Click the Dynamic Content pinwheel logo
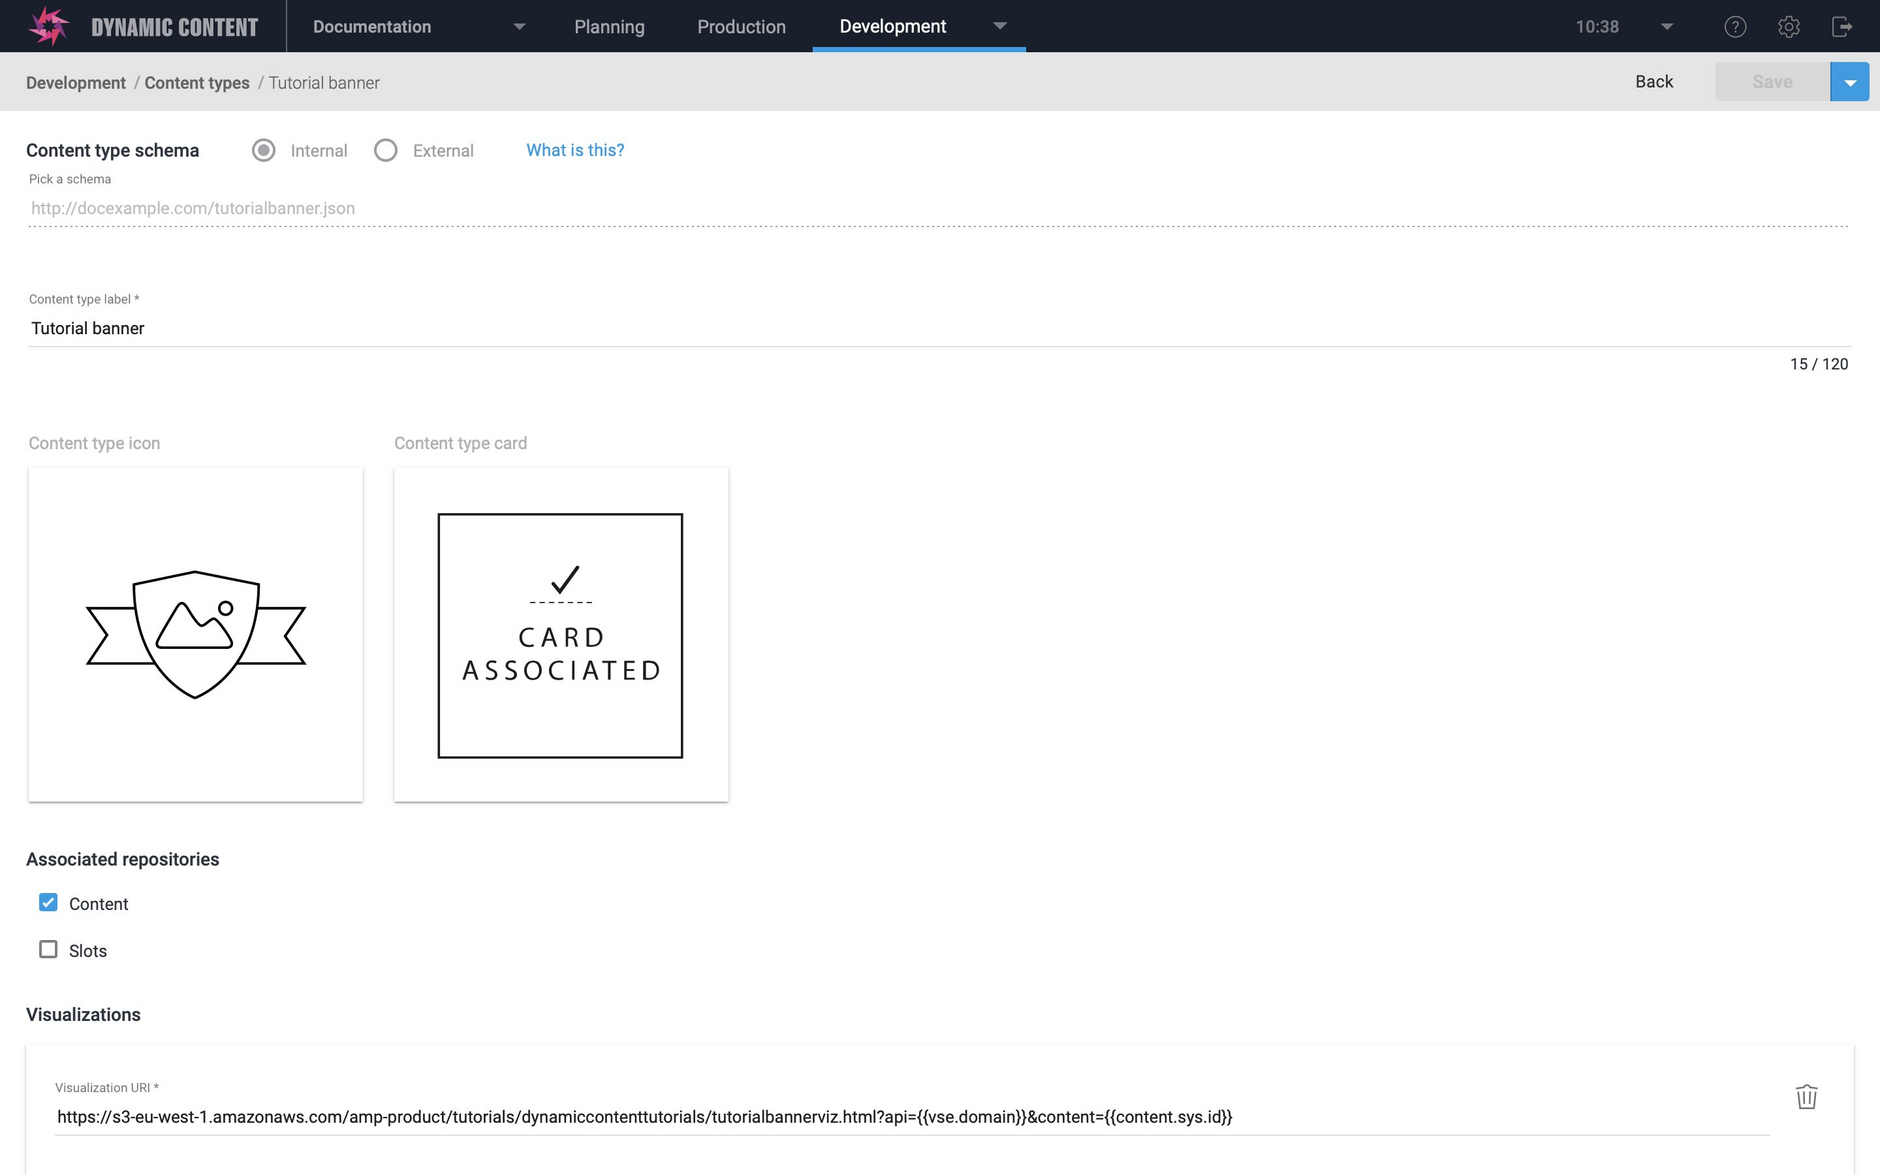 click(48, 26)
